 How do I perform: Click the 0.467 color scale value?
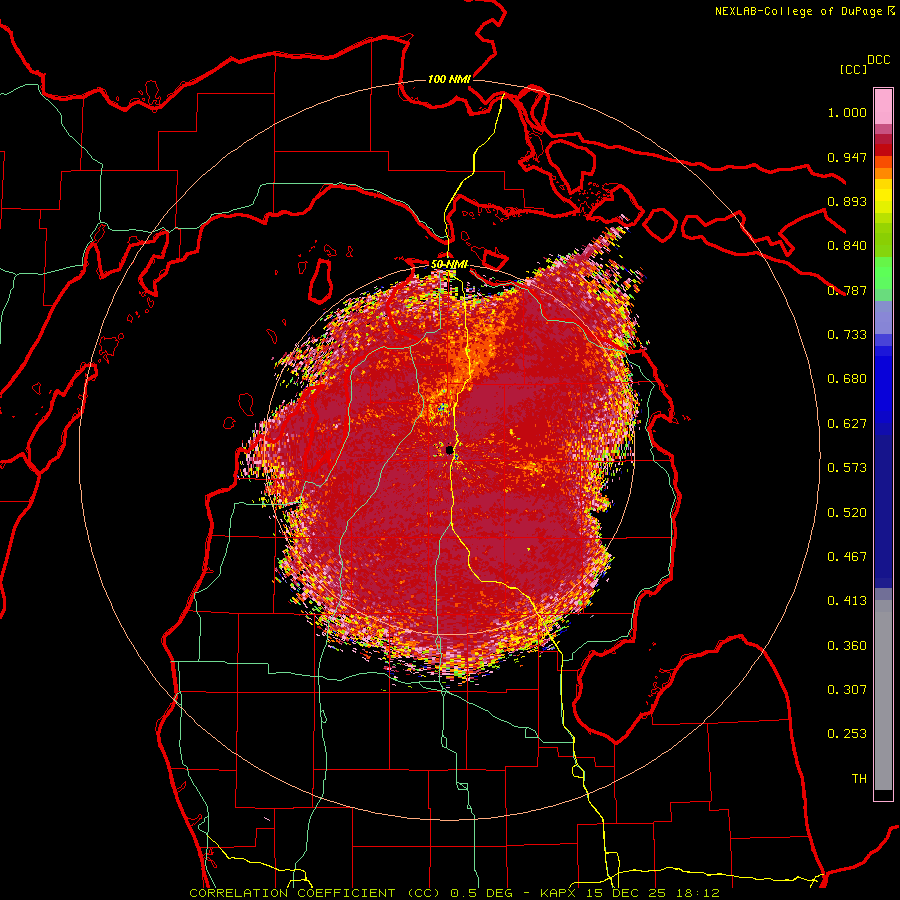[x=847, y=557]
